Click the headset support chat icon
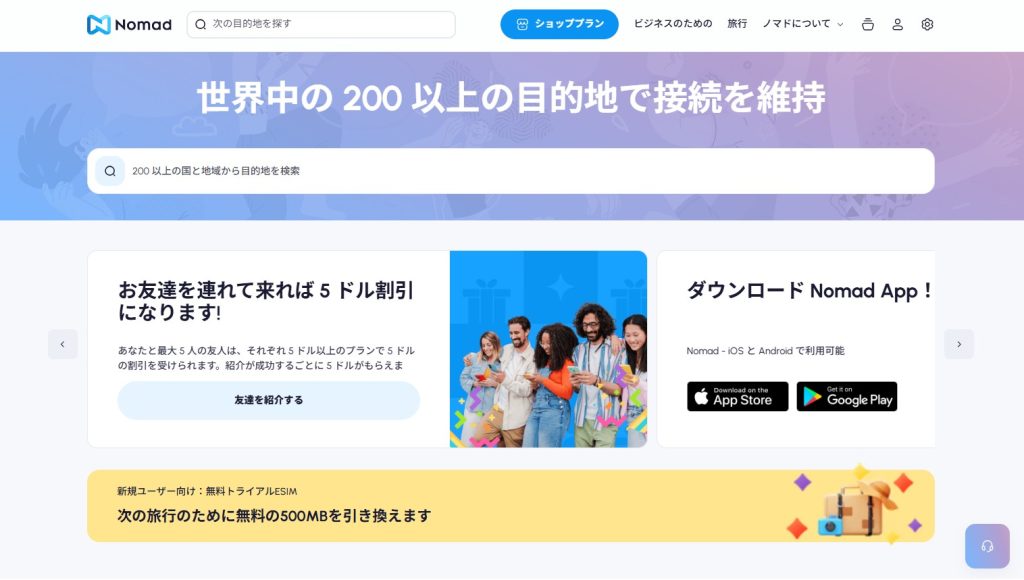This screenshot has height=580, width=1024. pyautogui.click(x=987, y=546)
